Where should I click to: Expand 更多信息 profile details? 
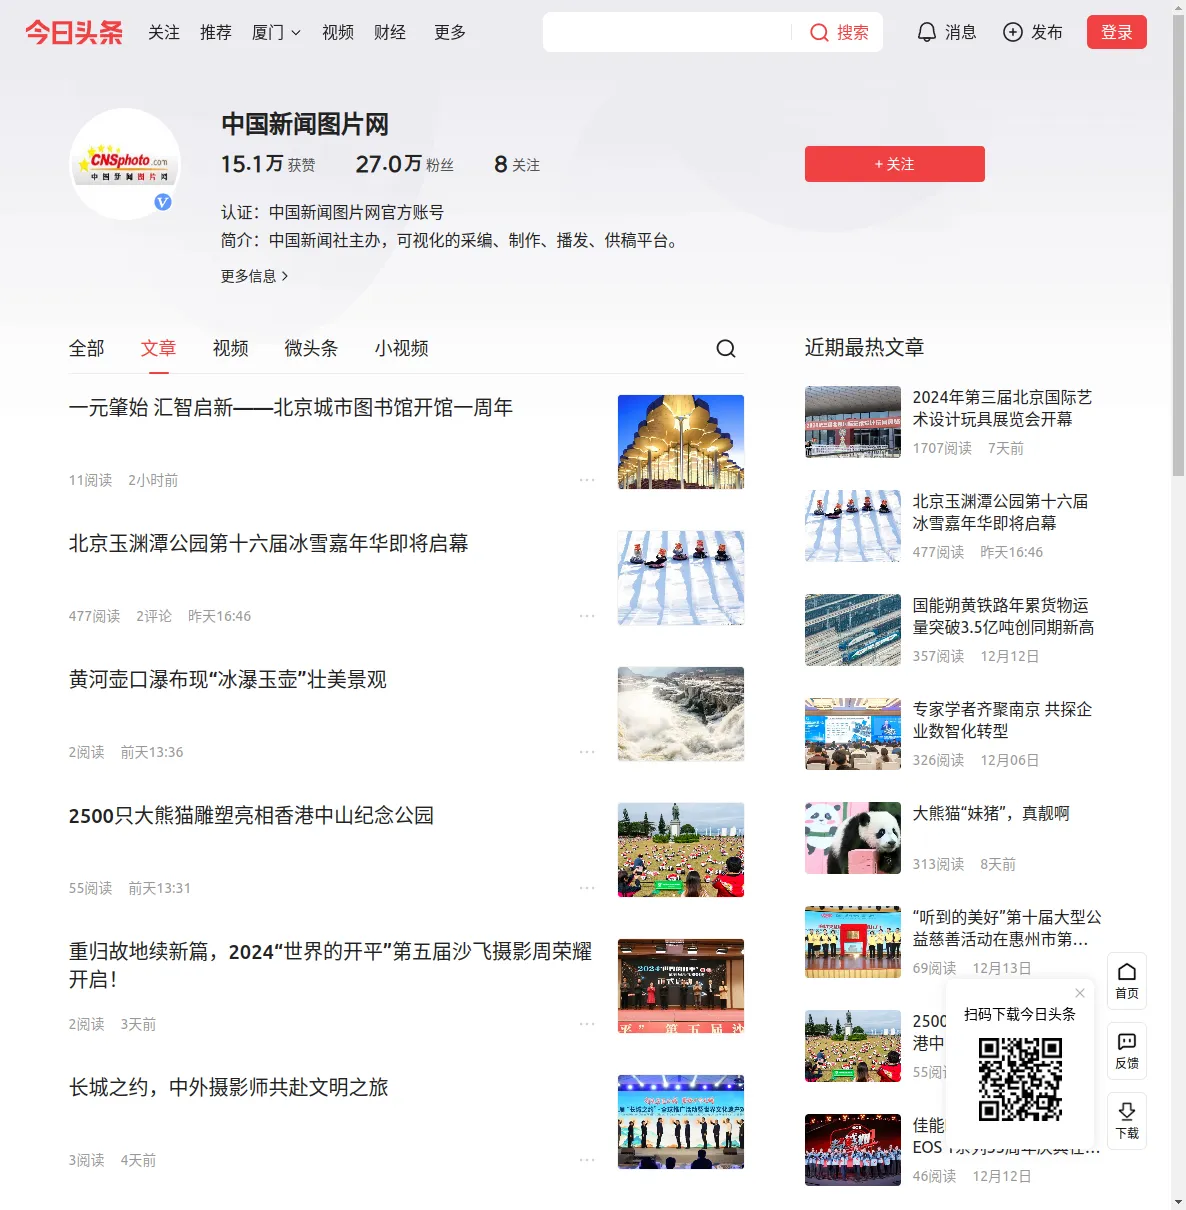tap(255, 276)
